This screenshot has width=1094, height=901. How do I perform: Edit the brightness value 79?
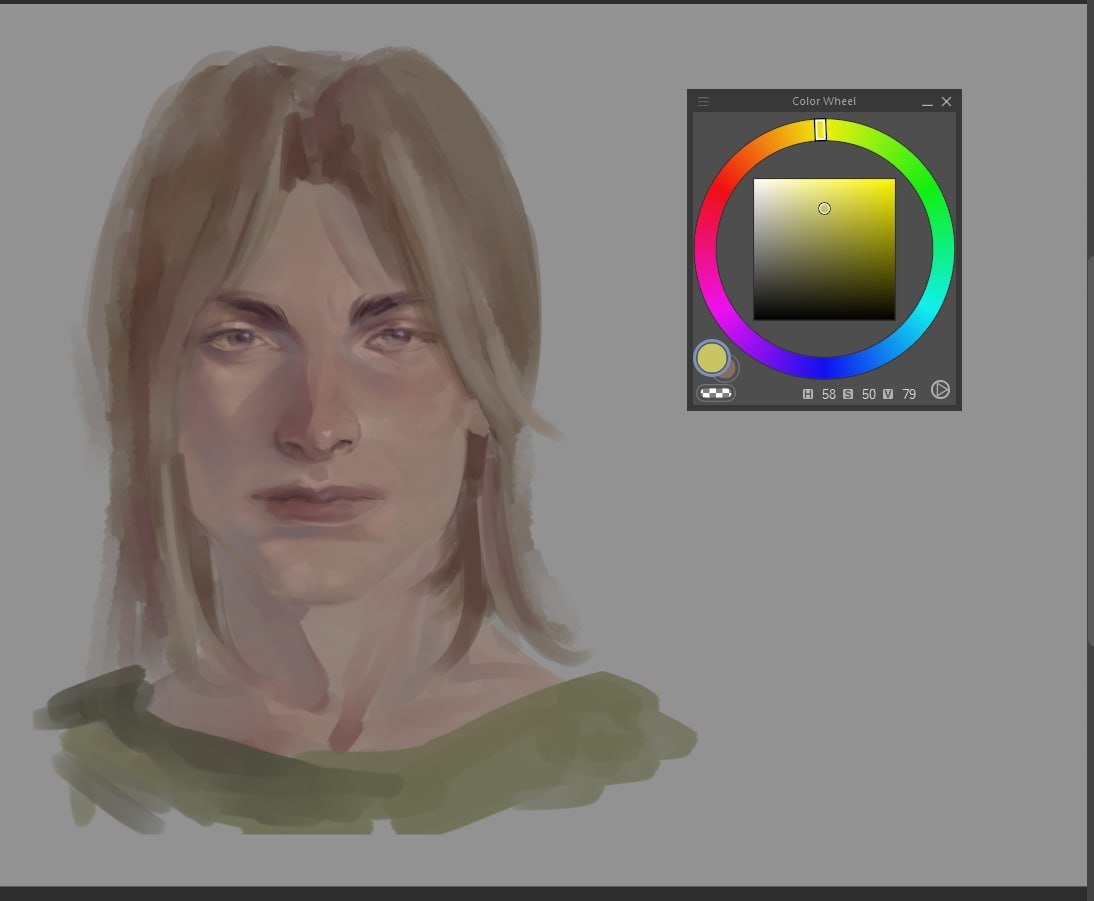[x=908, y=394]
